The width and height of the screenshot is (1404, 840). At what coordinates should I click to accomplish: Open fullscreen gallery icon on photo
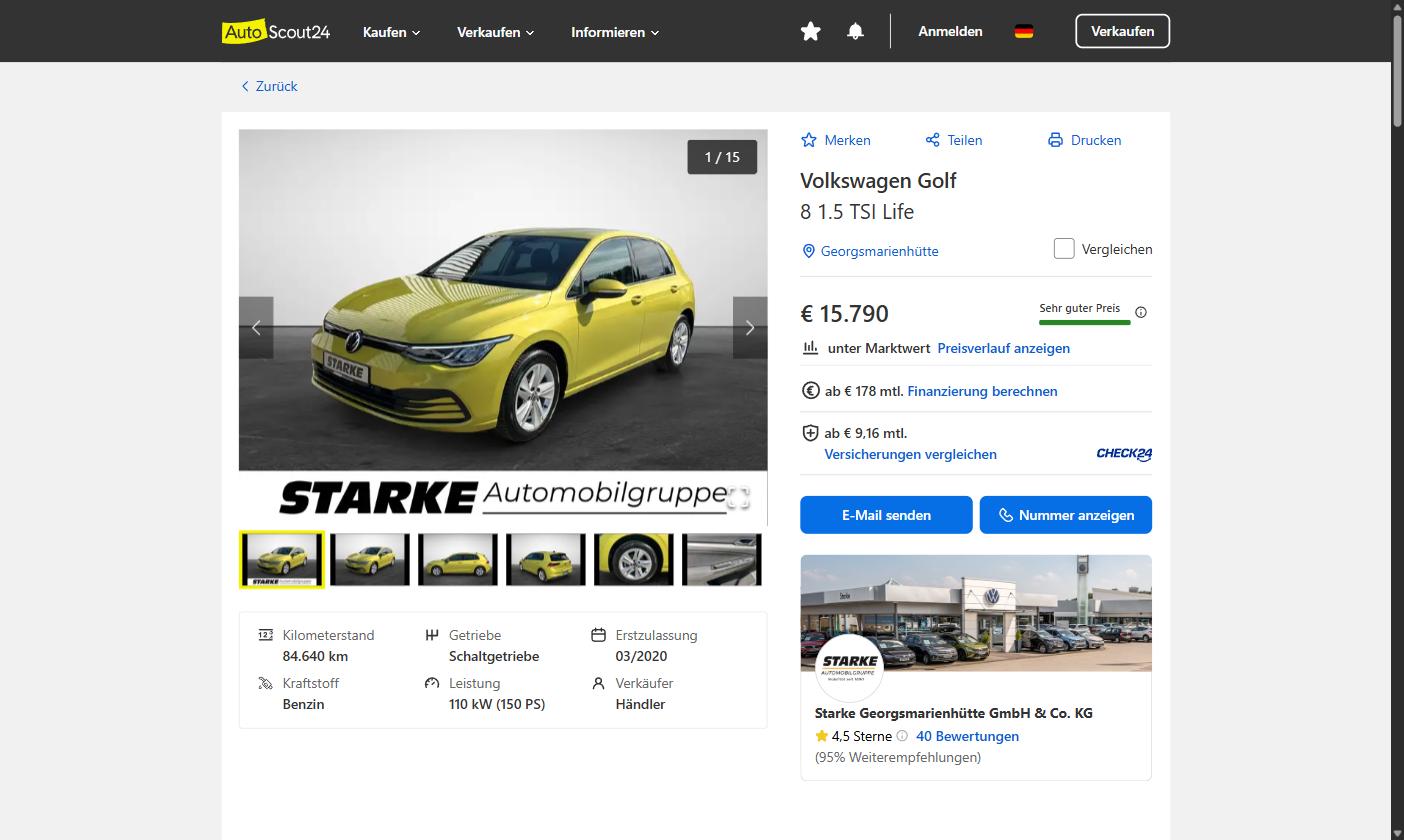tap(738, 498)
